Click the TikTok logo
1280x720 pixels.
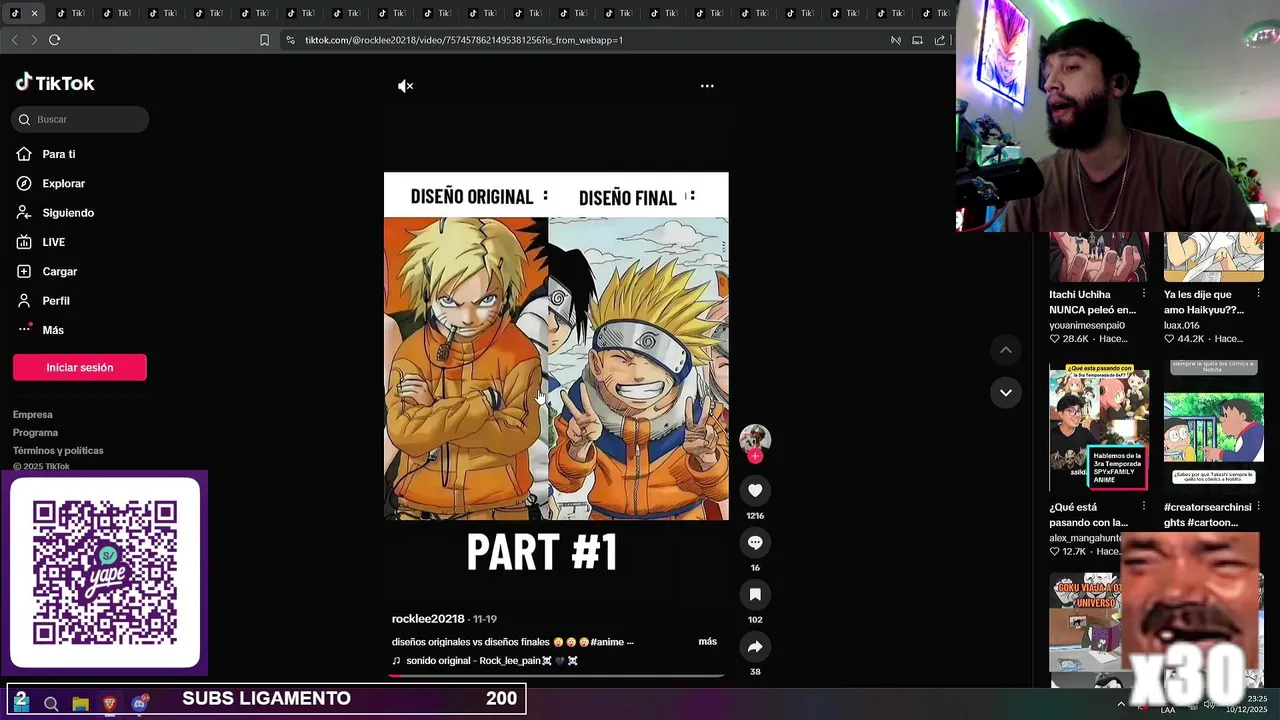click(x=55, y=83)
